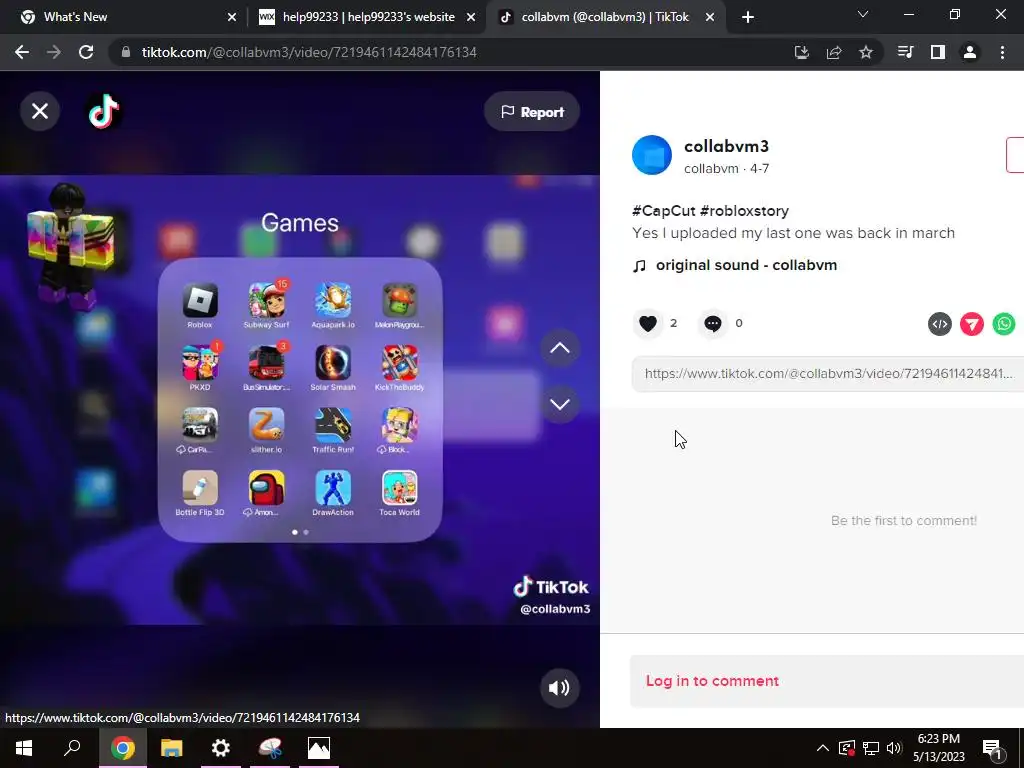Click the TikTok logo in the viewer

coord(103,111)
